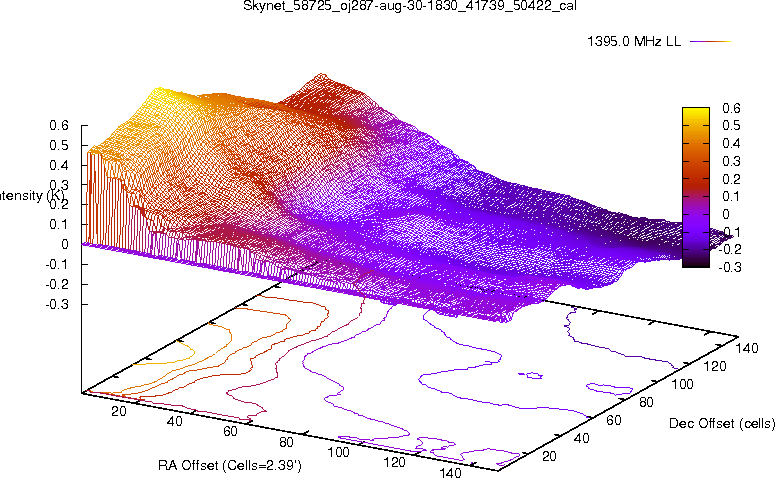Viewport: 775px width, 478px height.
Task: Click the 20 tick on the RA Offset axis
Action: coord(119,411)
